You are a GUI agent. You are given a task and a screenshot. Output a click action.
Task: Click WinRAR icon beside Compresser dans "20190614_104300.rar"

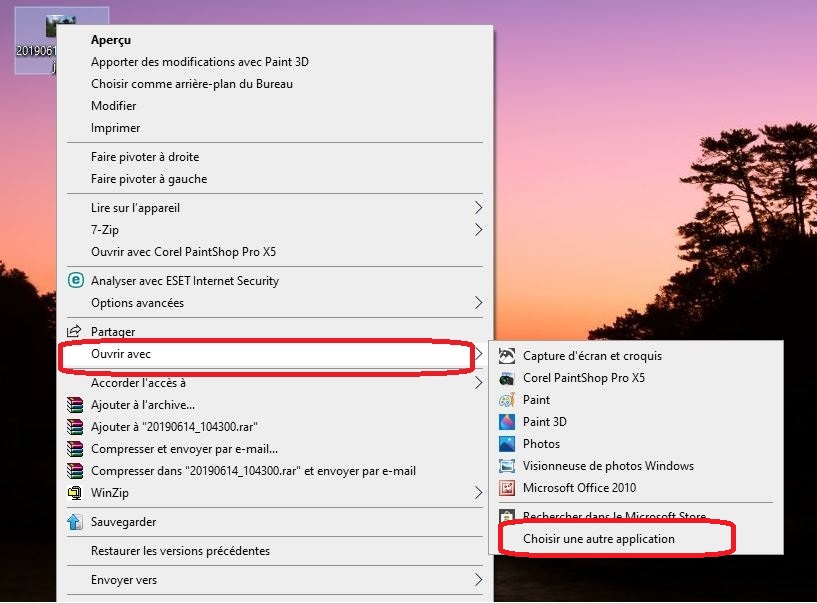point(75,471)
